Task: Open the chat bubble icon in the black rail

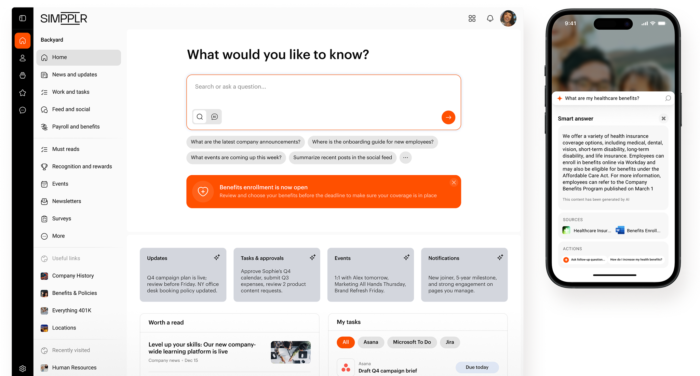Action: pos(22,110)
